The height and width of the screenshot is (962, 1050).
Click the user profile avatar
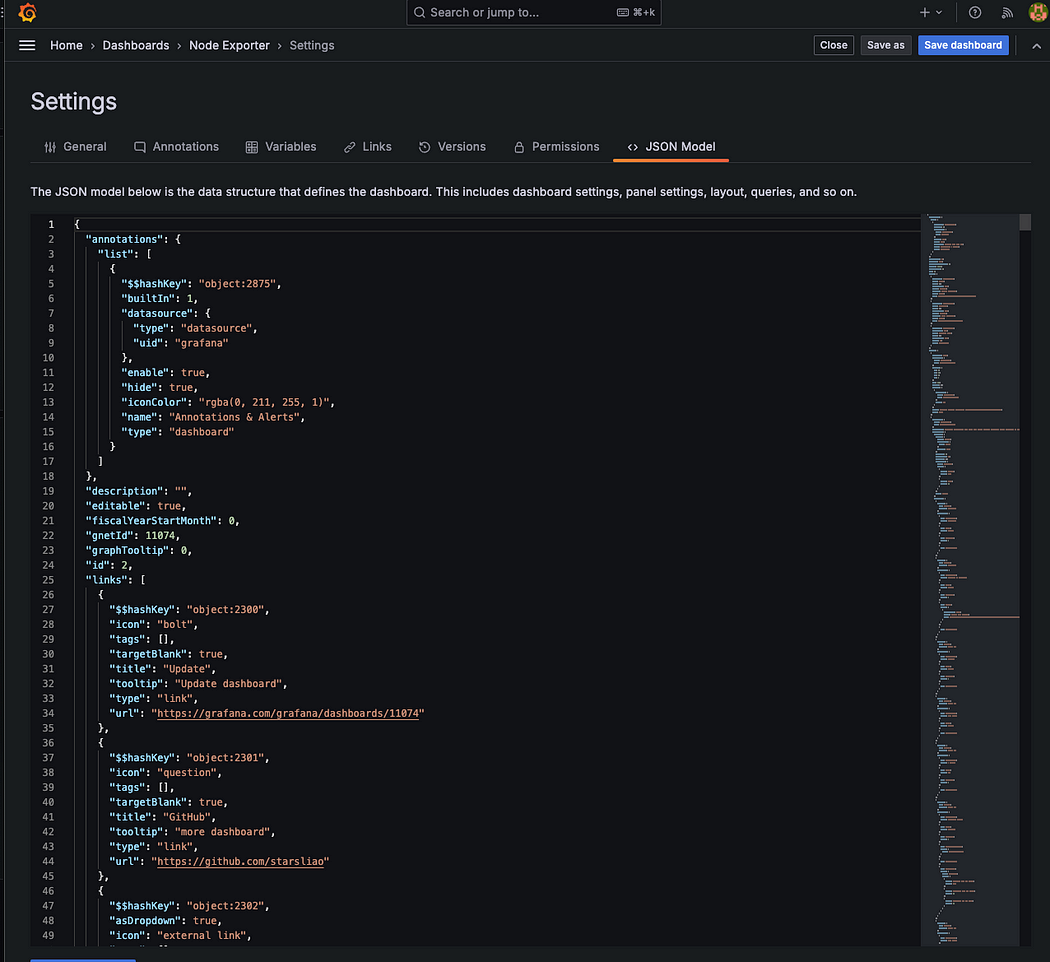coord(1038,13)
